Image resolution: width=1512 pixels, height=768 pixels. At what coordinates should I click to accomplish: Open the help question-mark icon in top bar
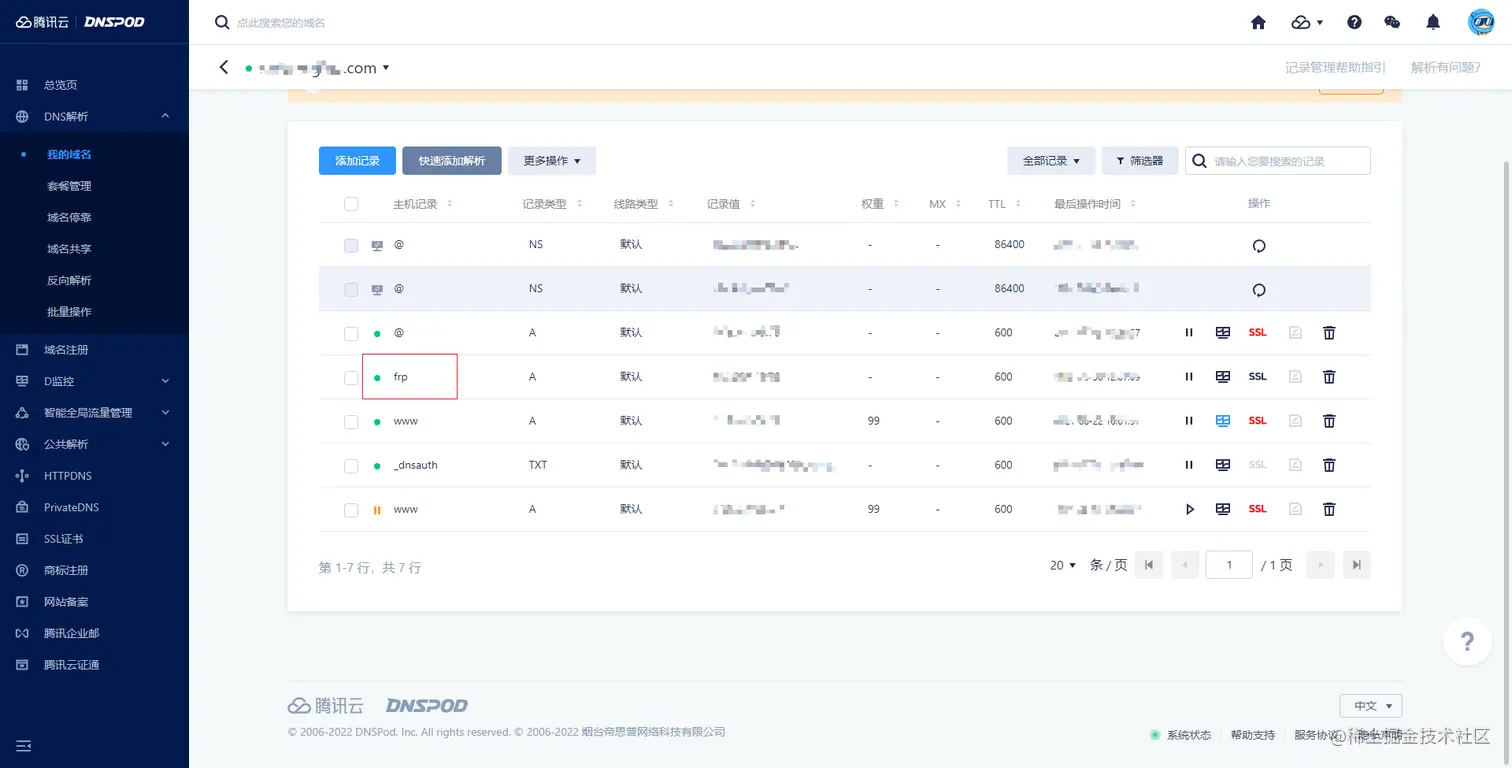click(1354, 22)
